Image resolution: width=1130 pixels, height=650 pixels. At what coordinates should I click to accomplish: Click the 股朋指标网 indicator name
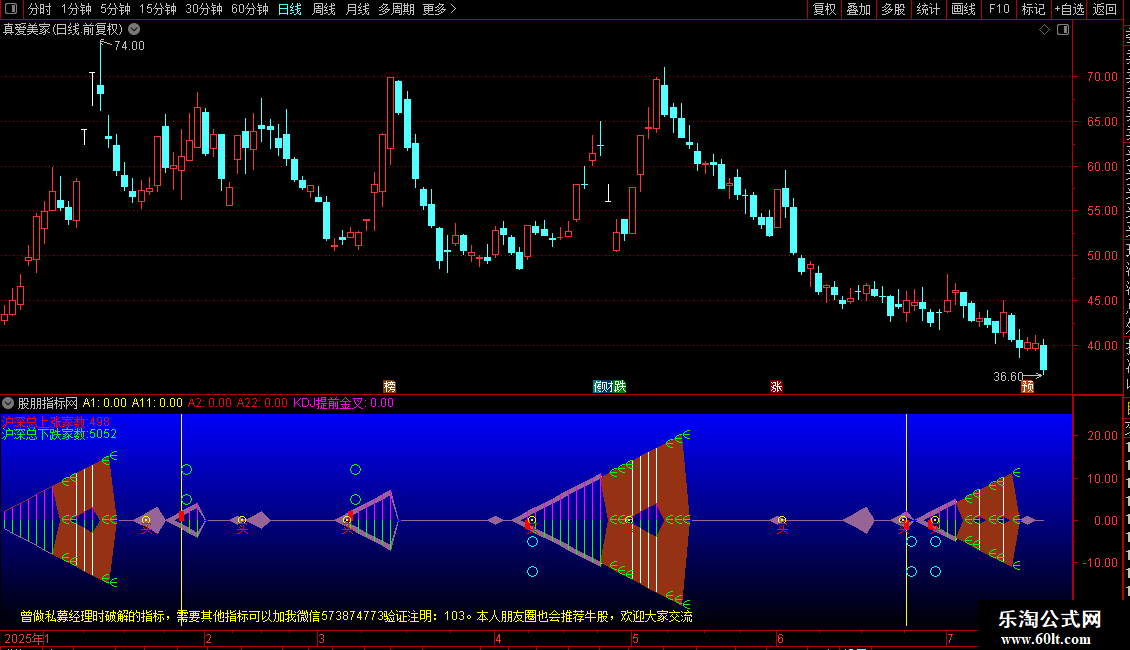point(48,403)
